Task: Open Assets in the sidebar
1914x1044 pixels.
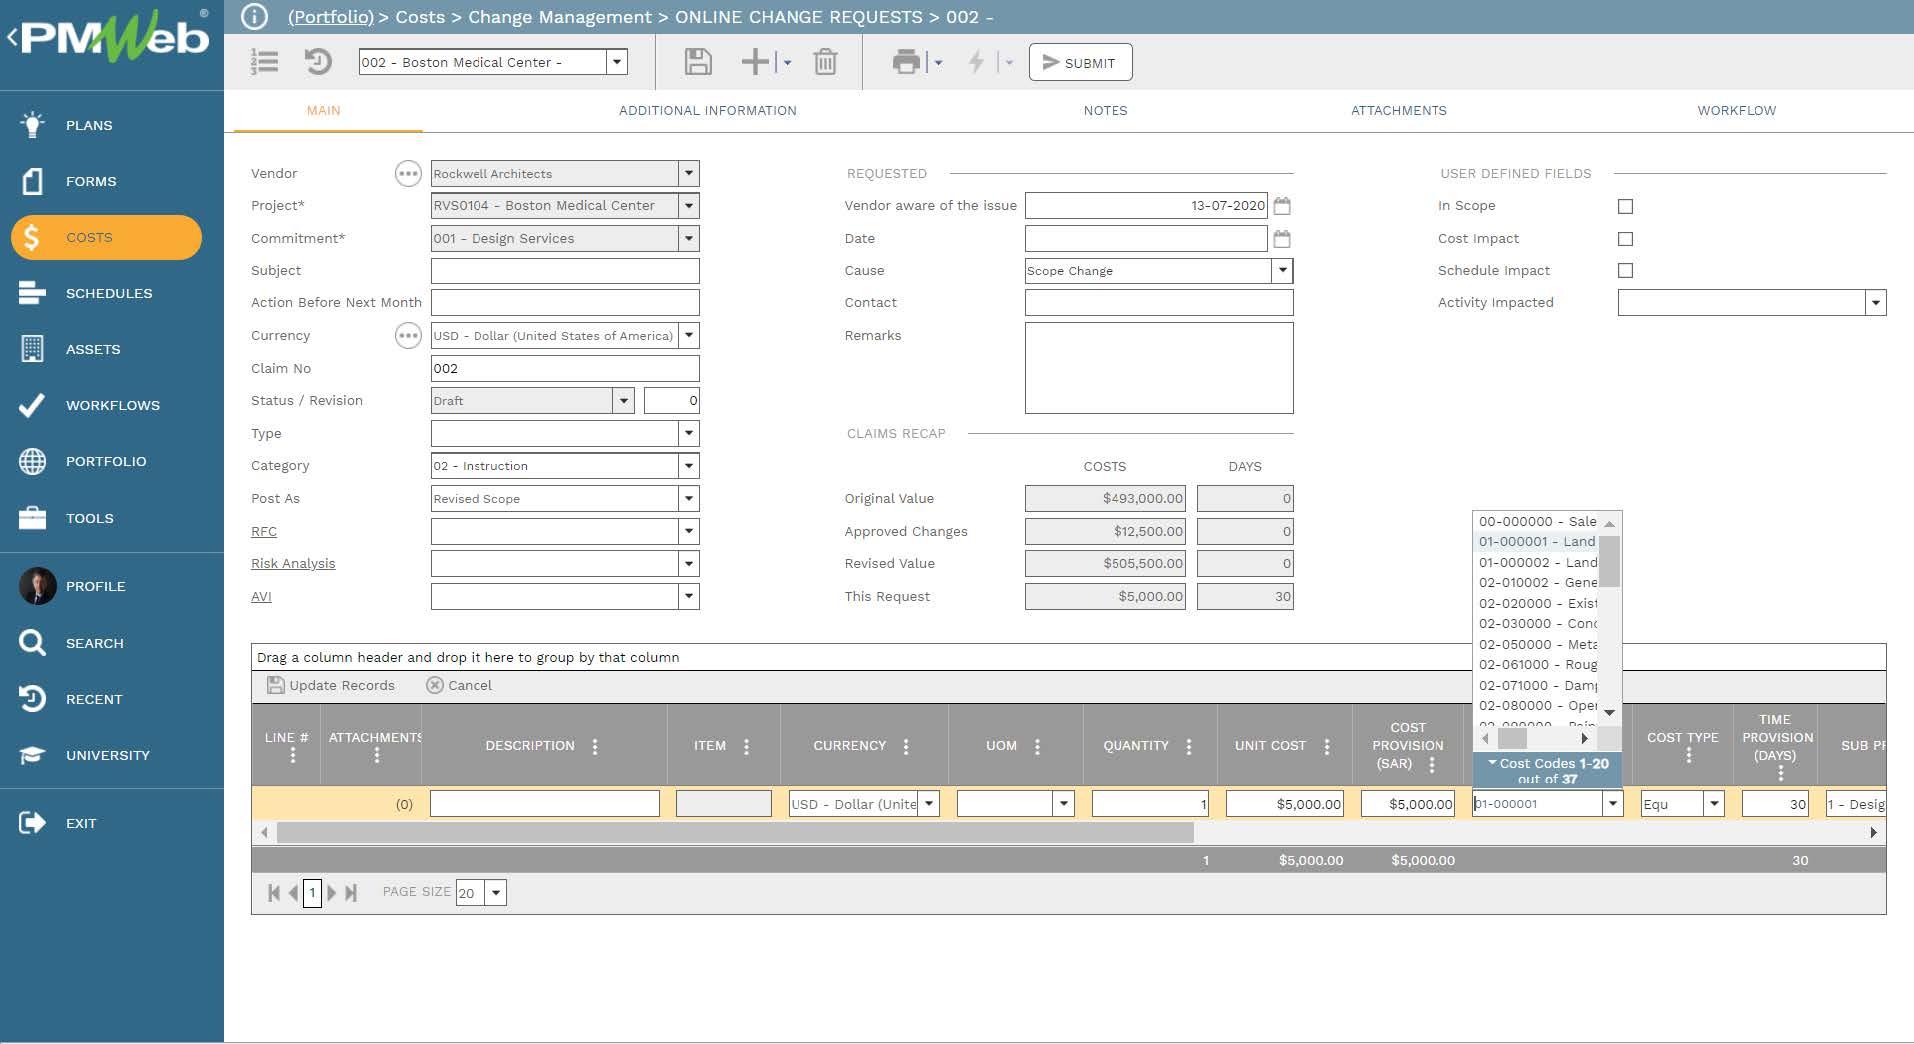Action: pos(93,349)
